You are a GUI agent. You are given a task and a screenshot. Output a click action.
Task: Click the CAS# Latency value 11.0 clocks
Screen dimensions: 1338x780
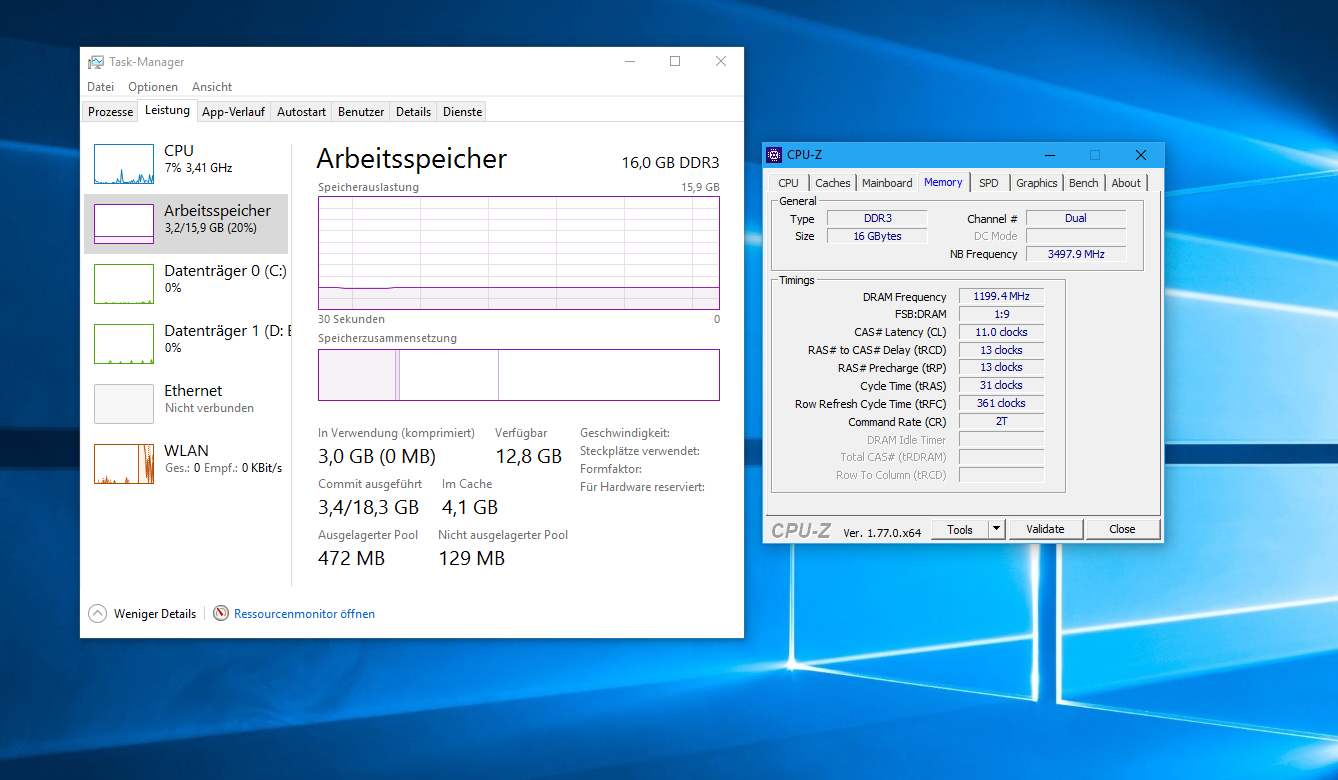click(1001, 332)
